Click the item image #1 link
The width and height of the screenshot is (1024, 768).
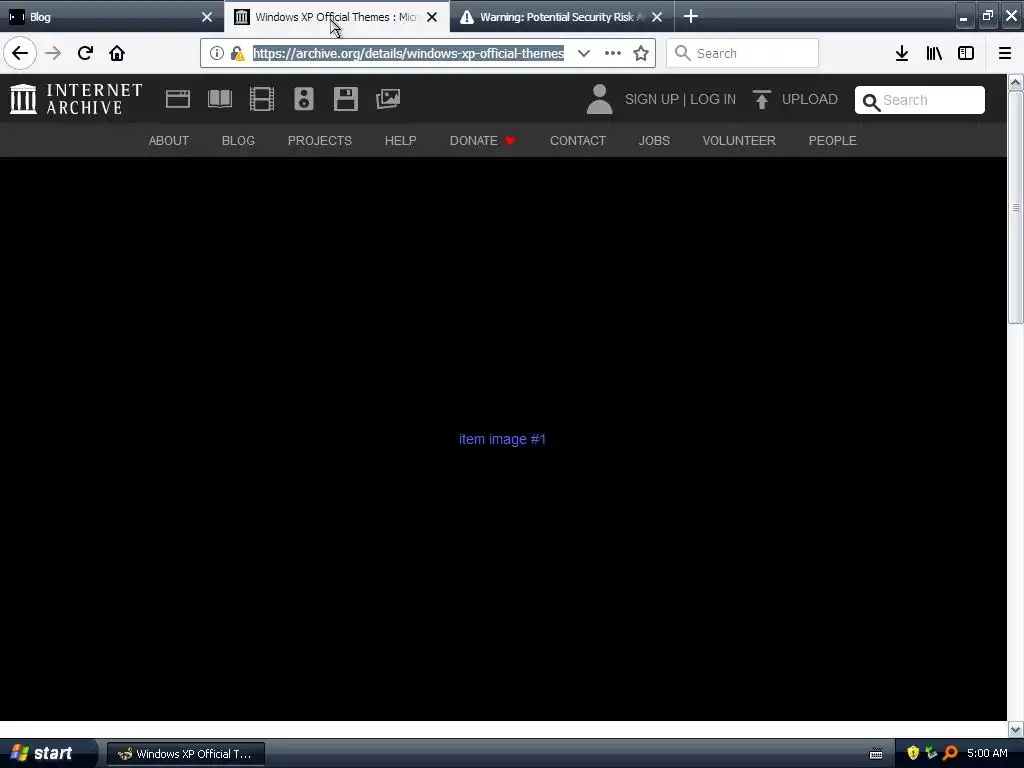point(502,439)
